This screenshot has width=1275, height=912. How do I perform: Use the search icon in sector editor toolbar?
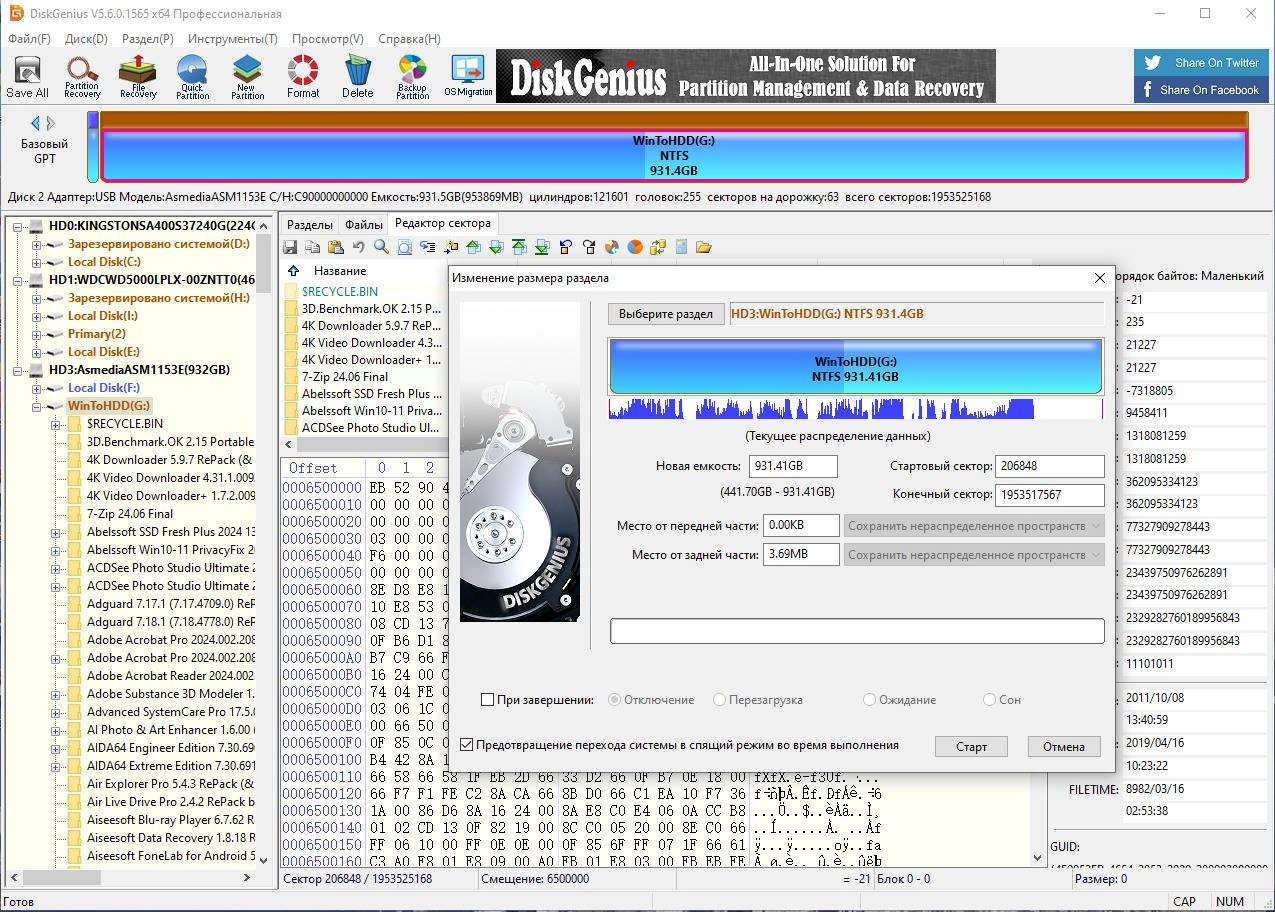pos(380,246)
